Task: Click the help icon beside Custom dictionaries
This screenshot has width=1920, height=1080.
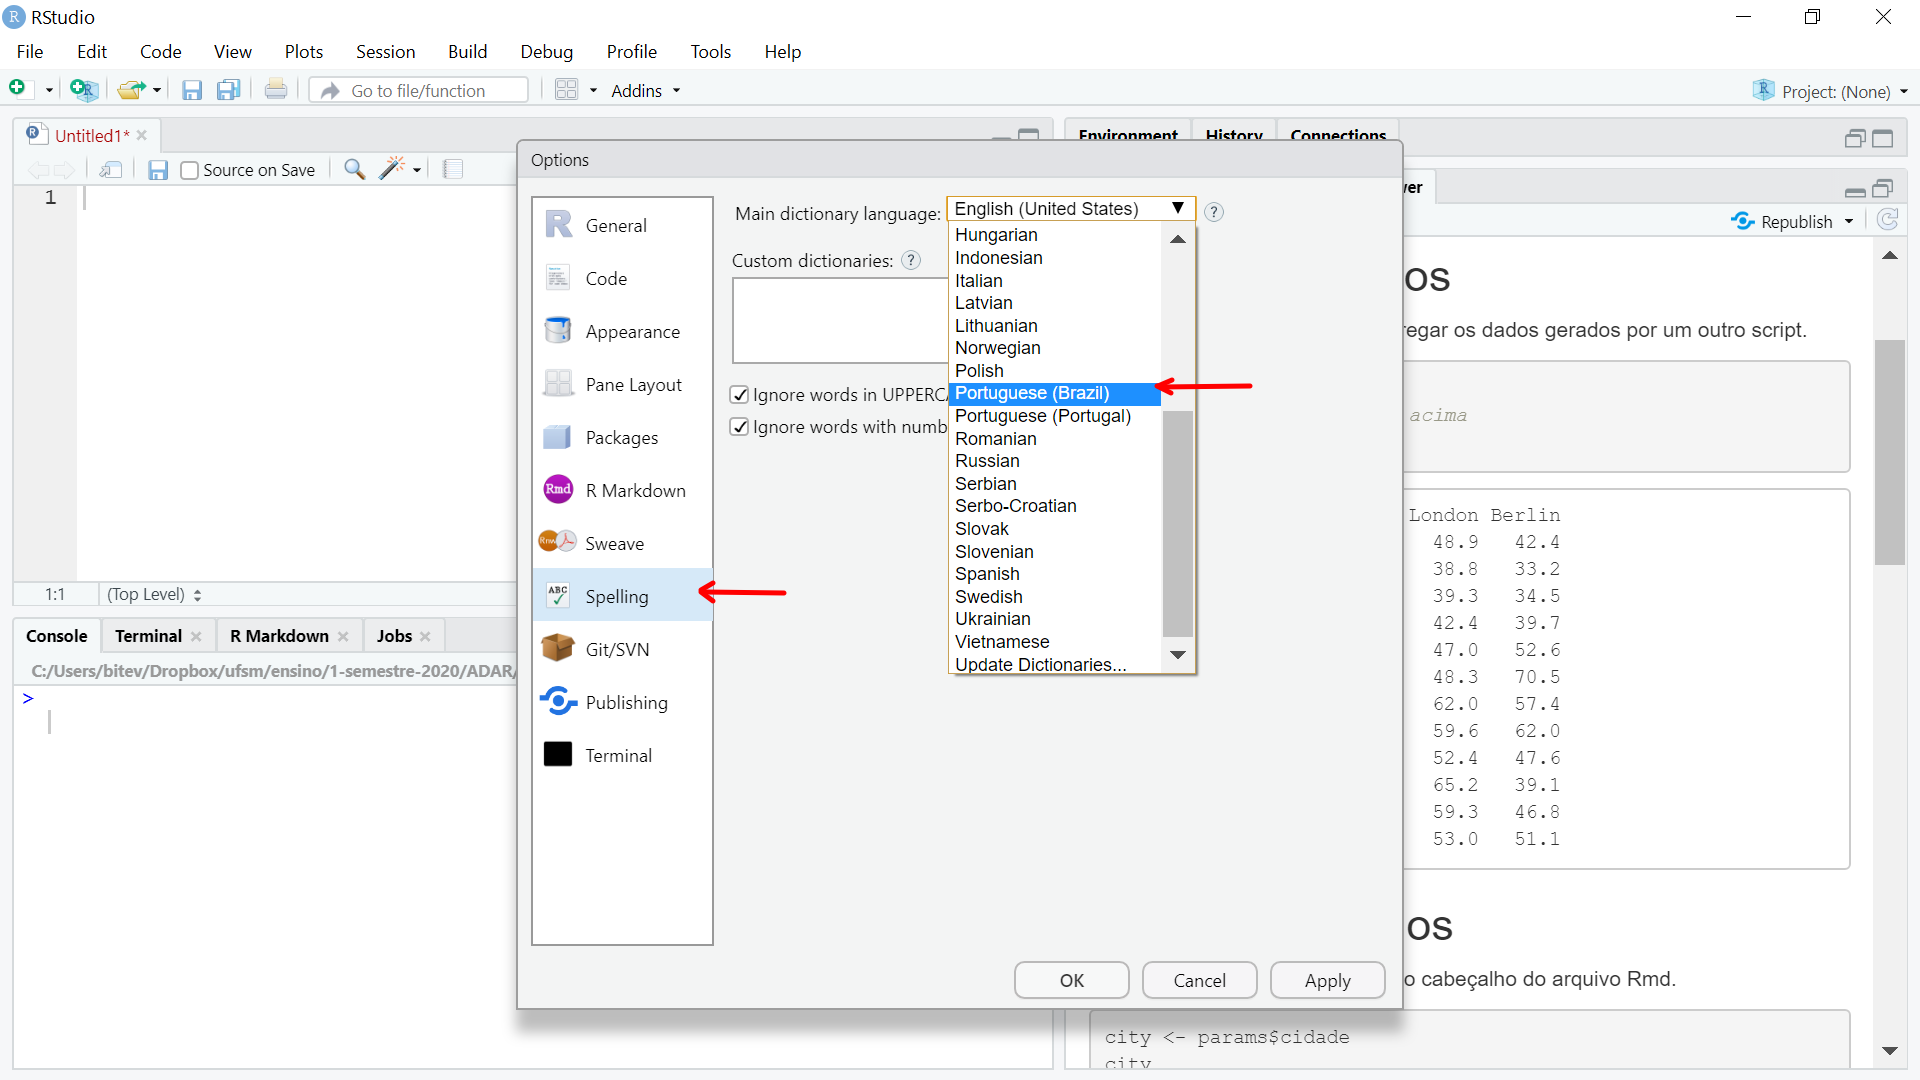Action: (911, 260)
